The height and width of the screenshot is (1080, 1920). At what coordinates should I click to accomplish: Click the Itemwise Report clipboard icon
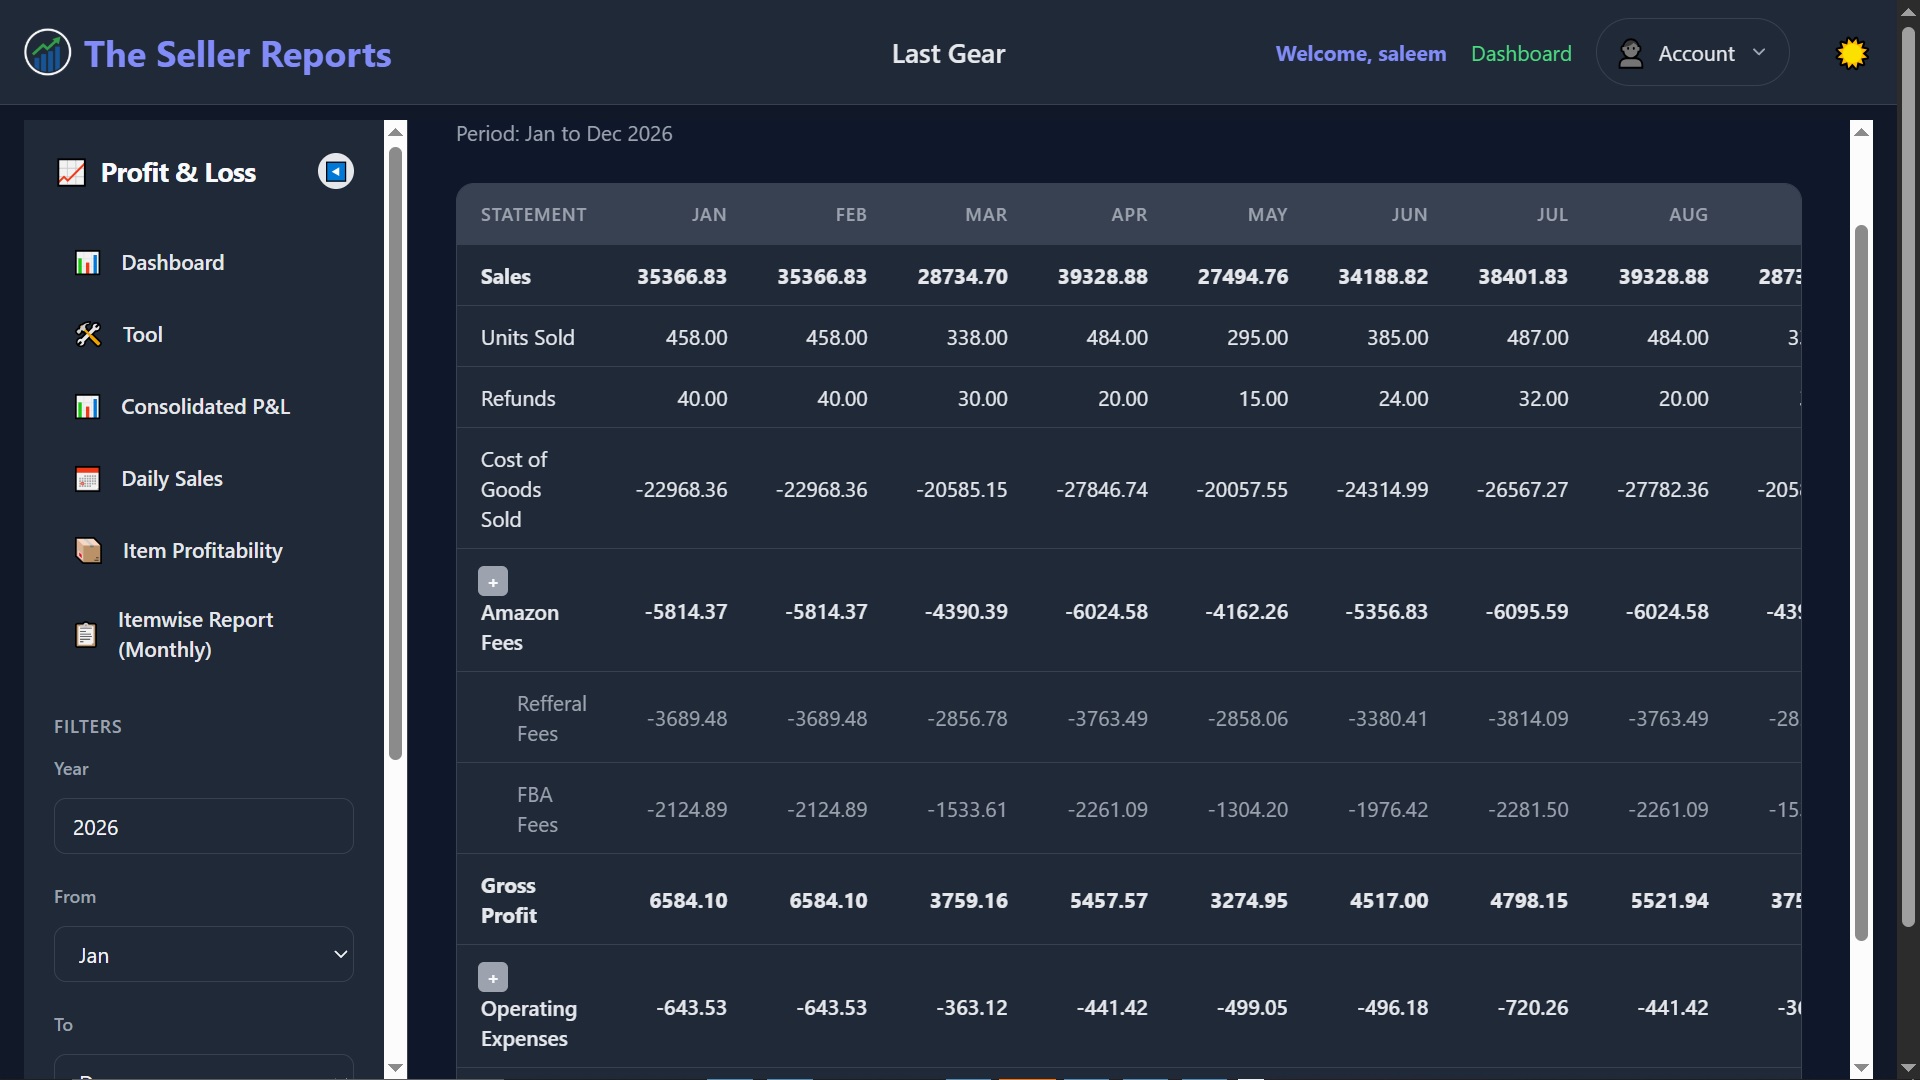[x=86, y=635]
